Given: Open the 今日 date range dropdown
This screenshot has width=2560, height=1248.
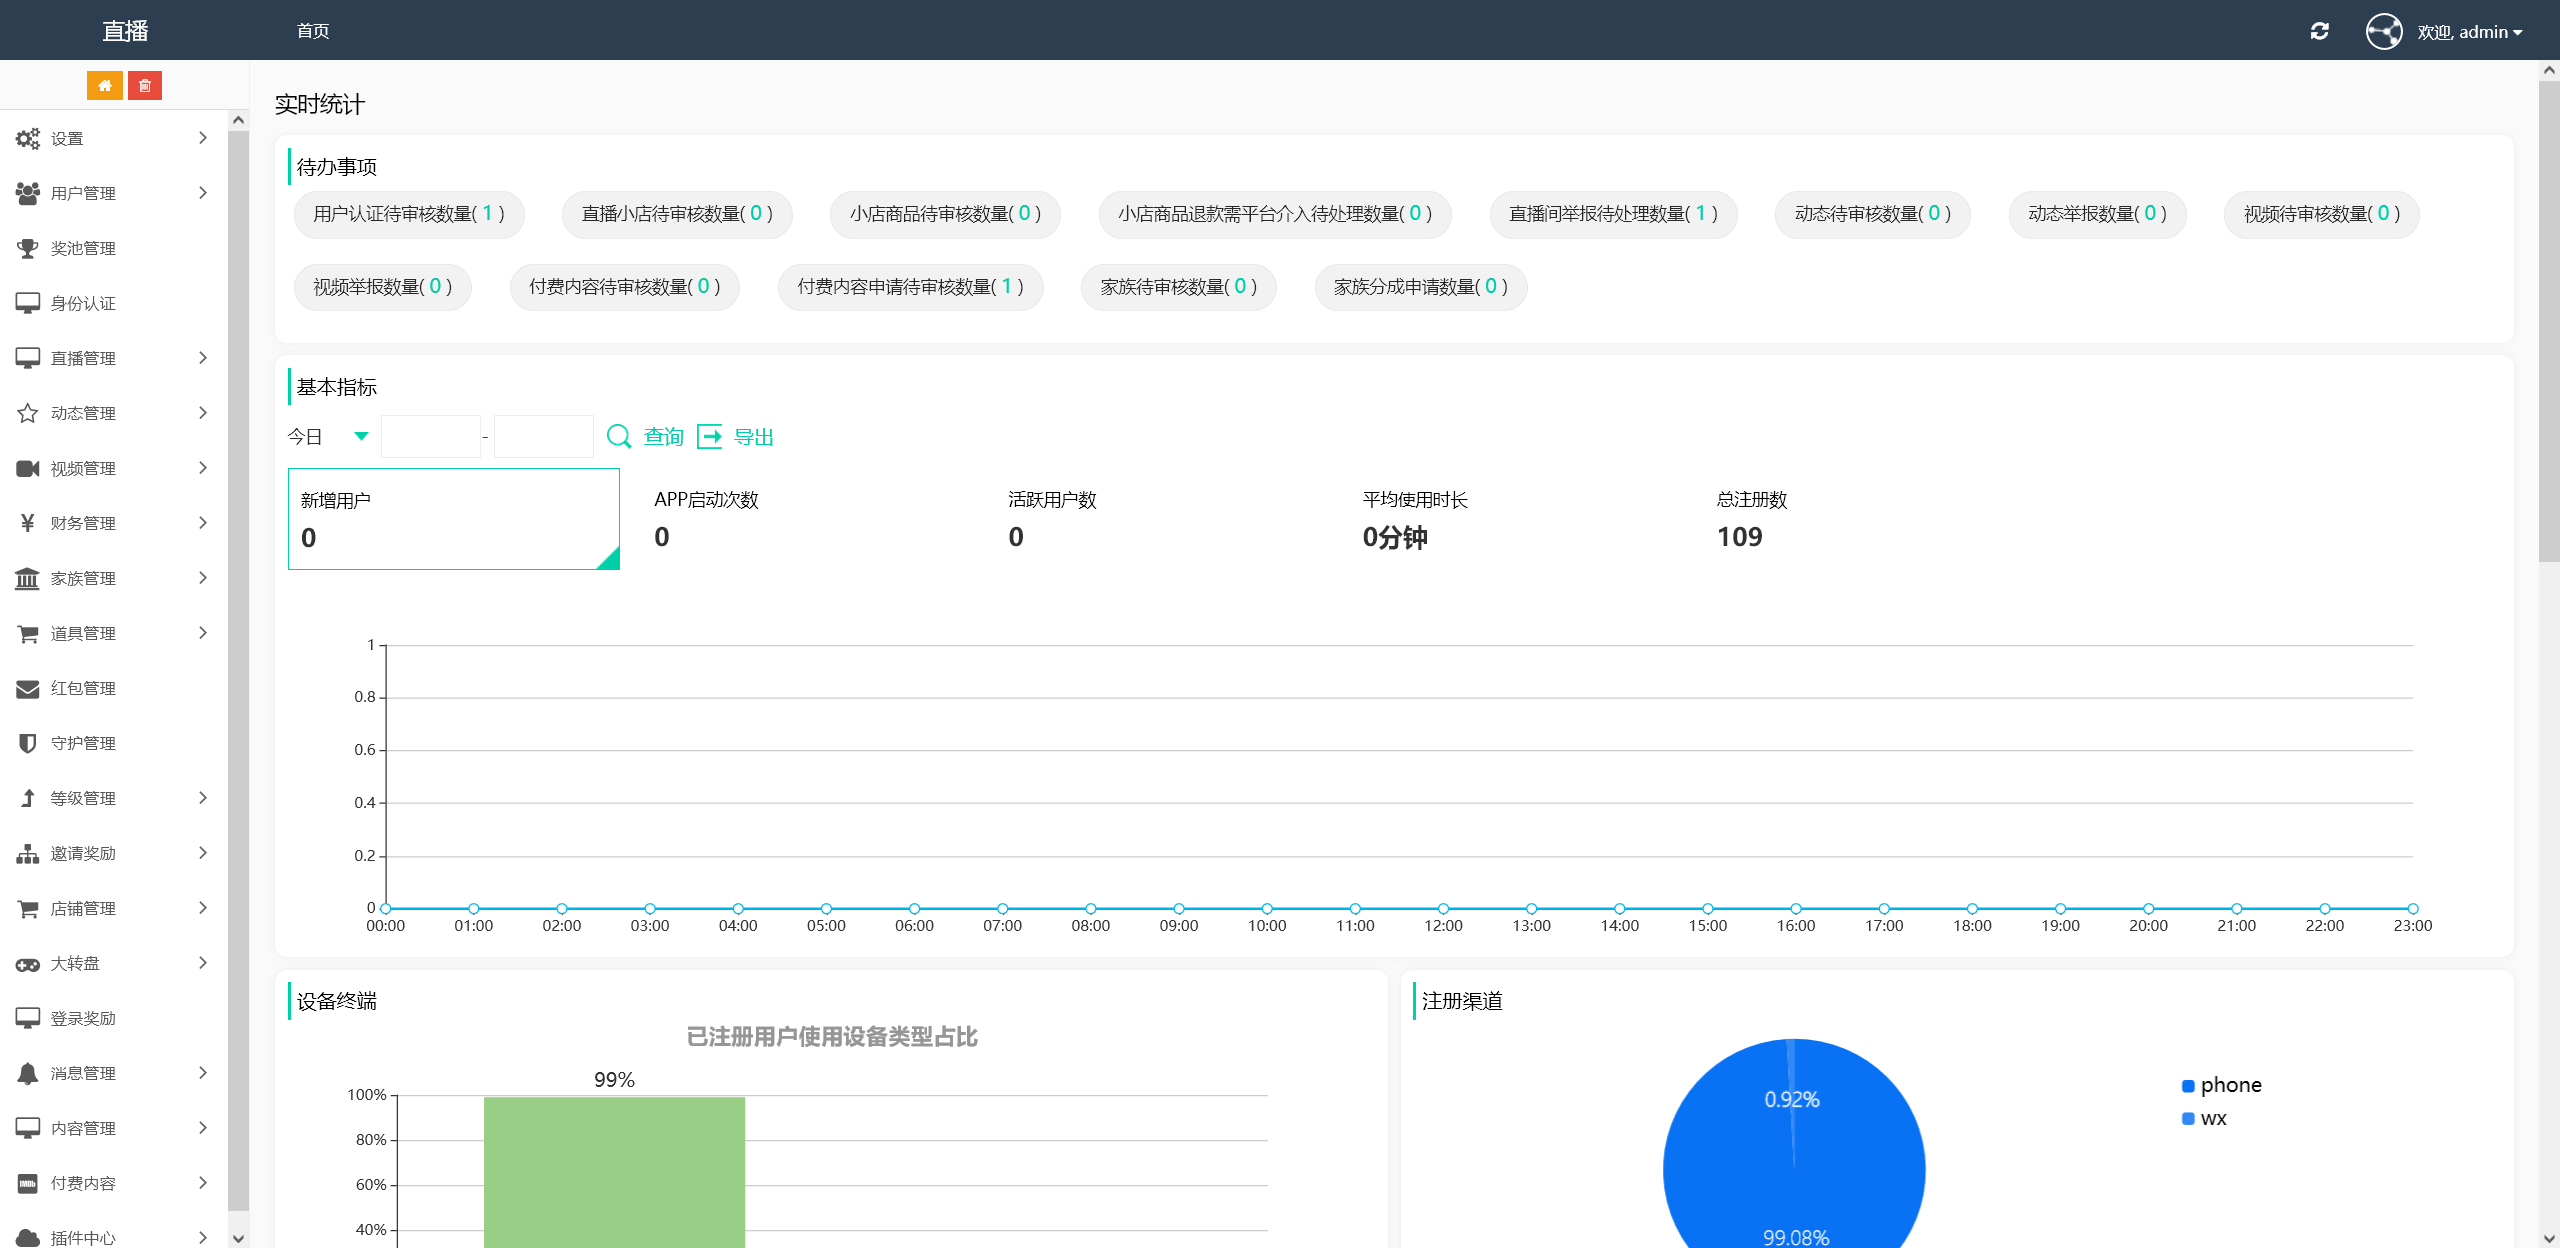Looking at the screenshot, I should click(329, 436).
